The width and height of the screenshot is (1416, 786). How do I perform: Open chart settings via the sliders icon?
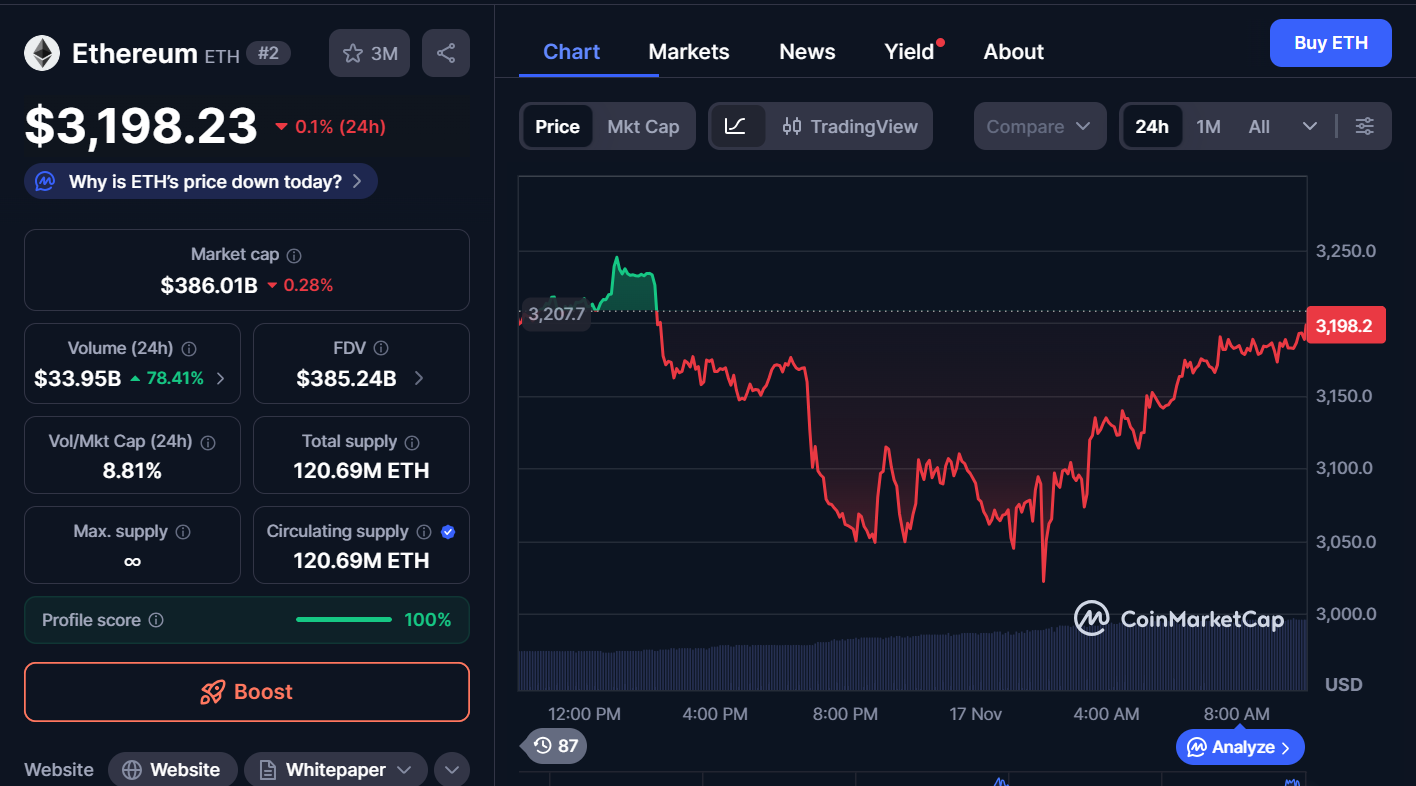pos(1364,126)
